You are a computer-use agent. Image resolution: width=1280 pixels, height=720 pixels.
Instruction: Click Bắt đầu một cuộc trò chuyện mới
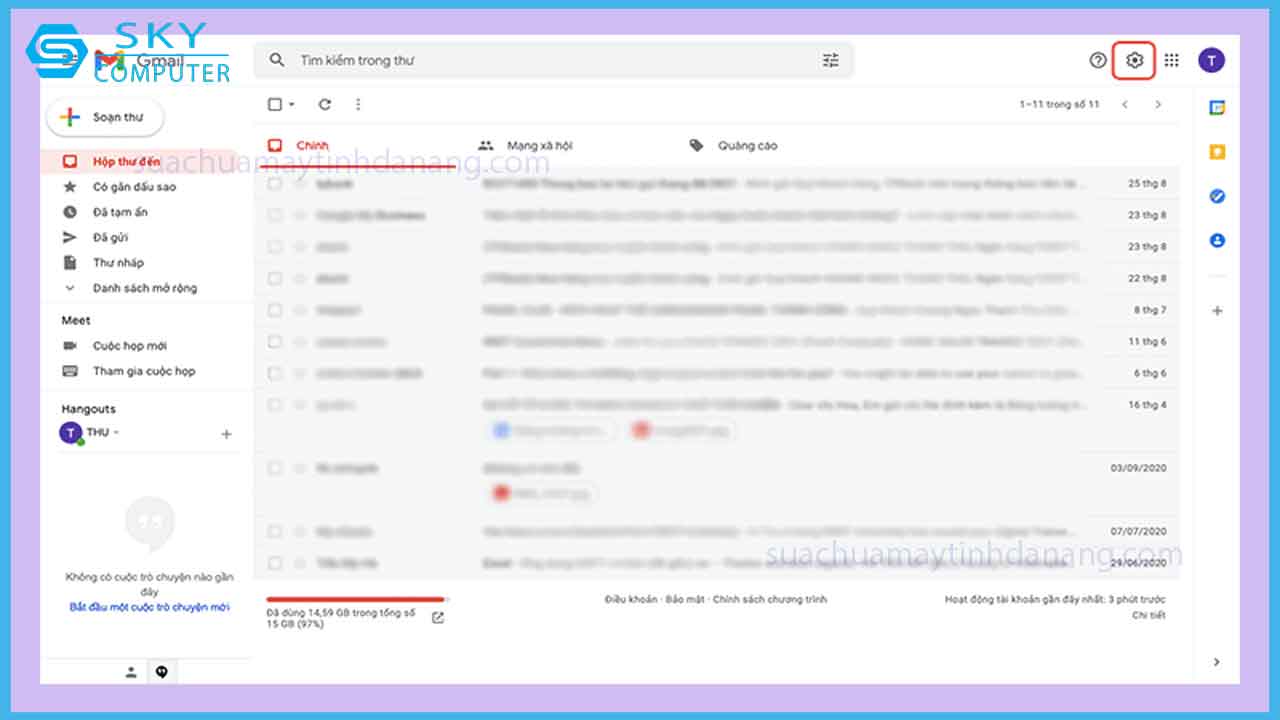click(x=149, y=607)
